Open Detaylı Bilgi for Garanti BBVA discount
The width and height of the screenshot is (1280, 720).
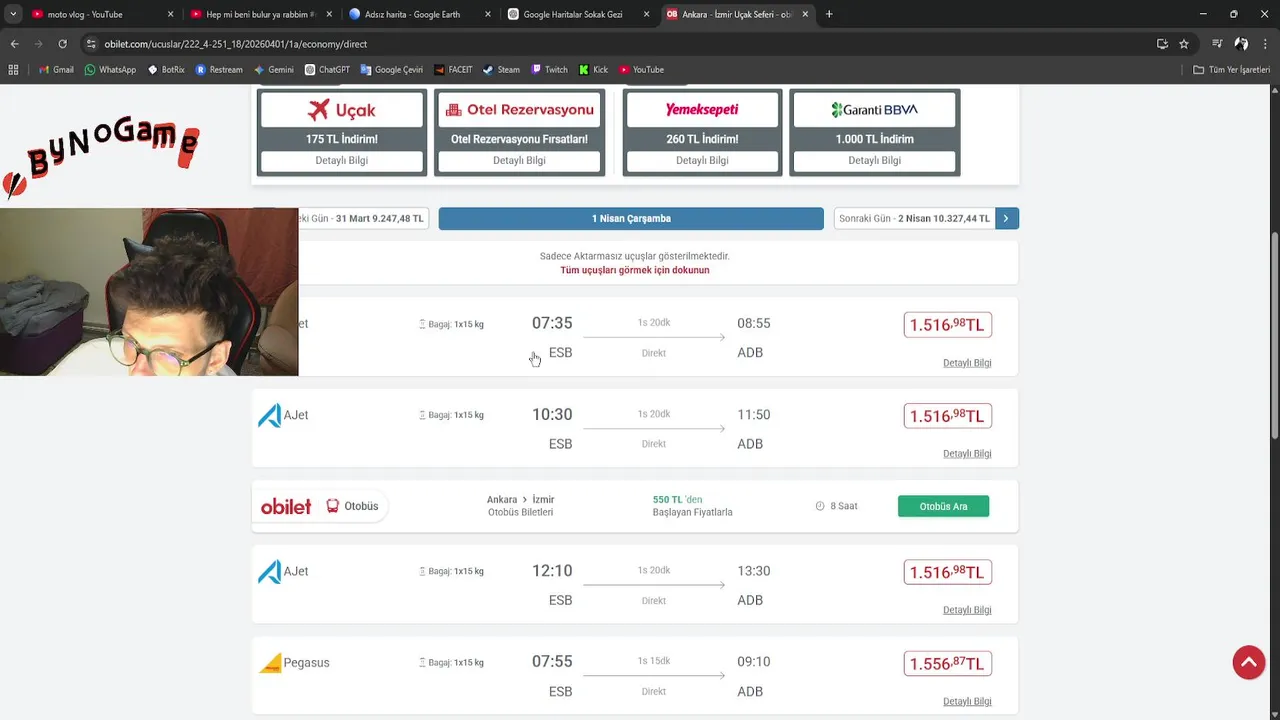[874, 160]
